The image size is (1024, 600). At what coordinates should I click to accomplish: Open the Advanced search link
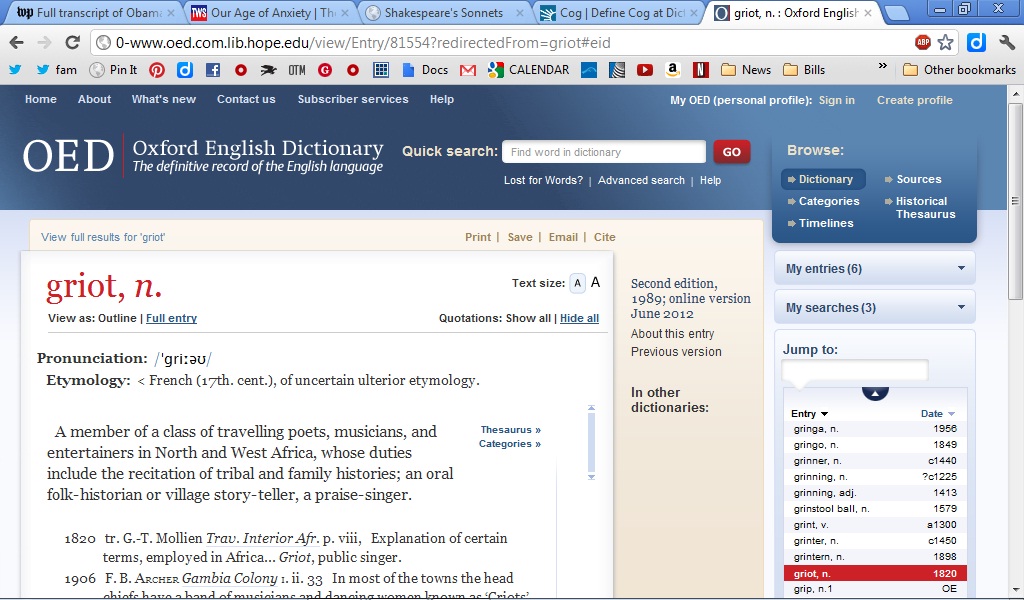click(x=641, y=180)
